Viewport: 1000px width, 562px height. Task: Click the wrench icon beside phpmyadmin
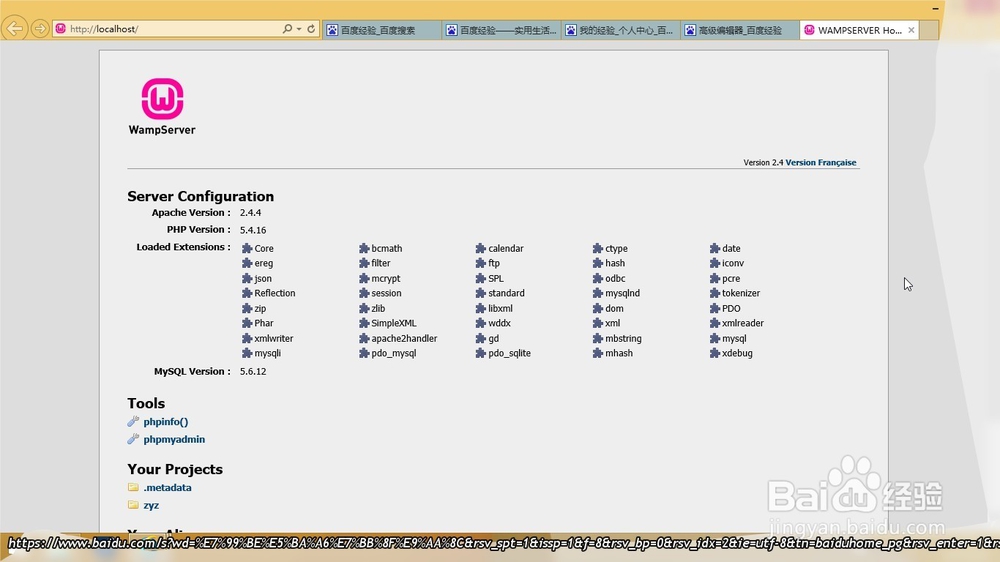click(x=133, y=439)
